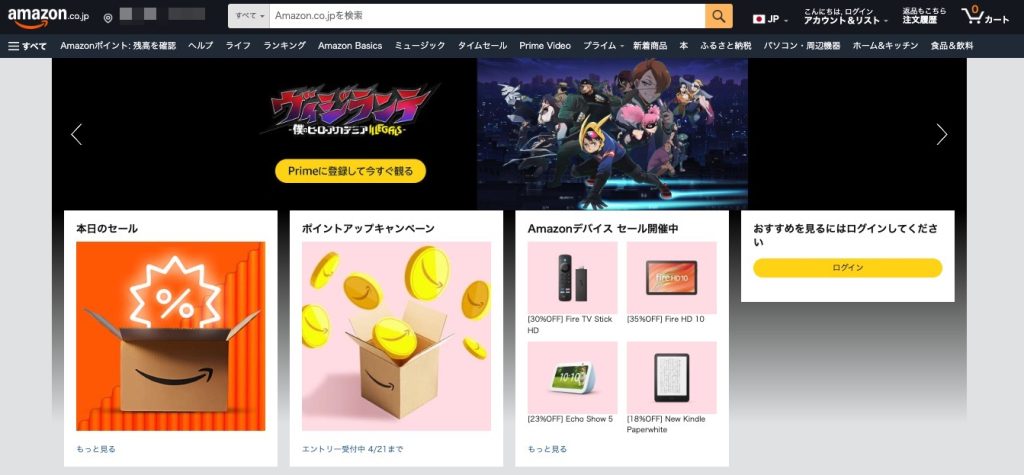Screen dimensions: 1024x475
Task: Select Prime Video in the navigation bar
Action: tap(545, 46)
